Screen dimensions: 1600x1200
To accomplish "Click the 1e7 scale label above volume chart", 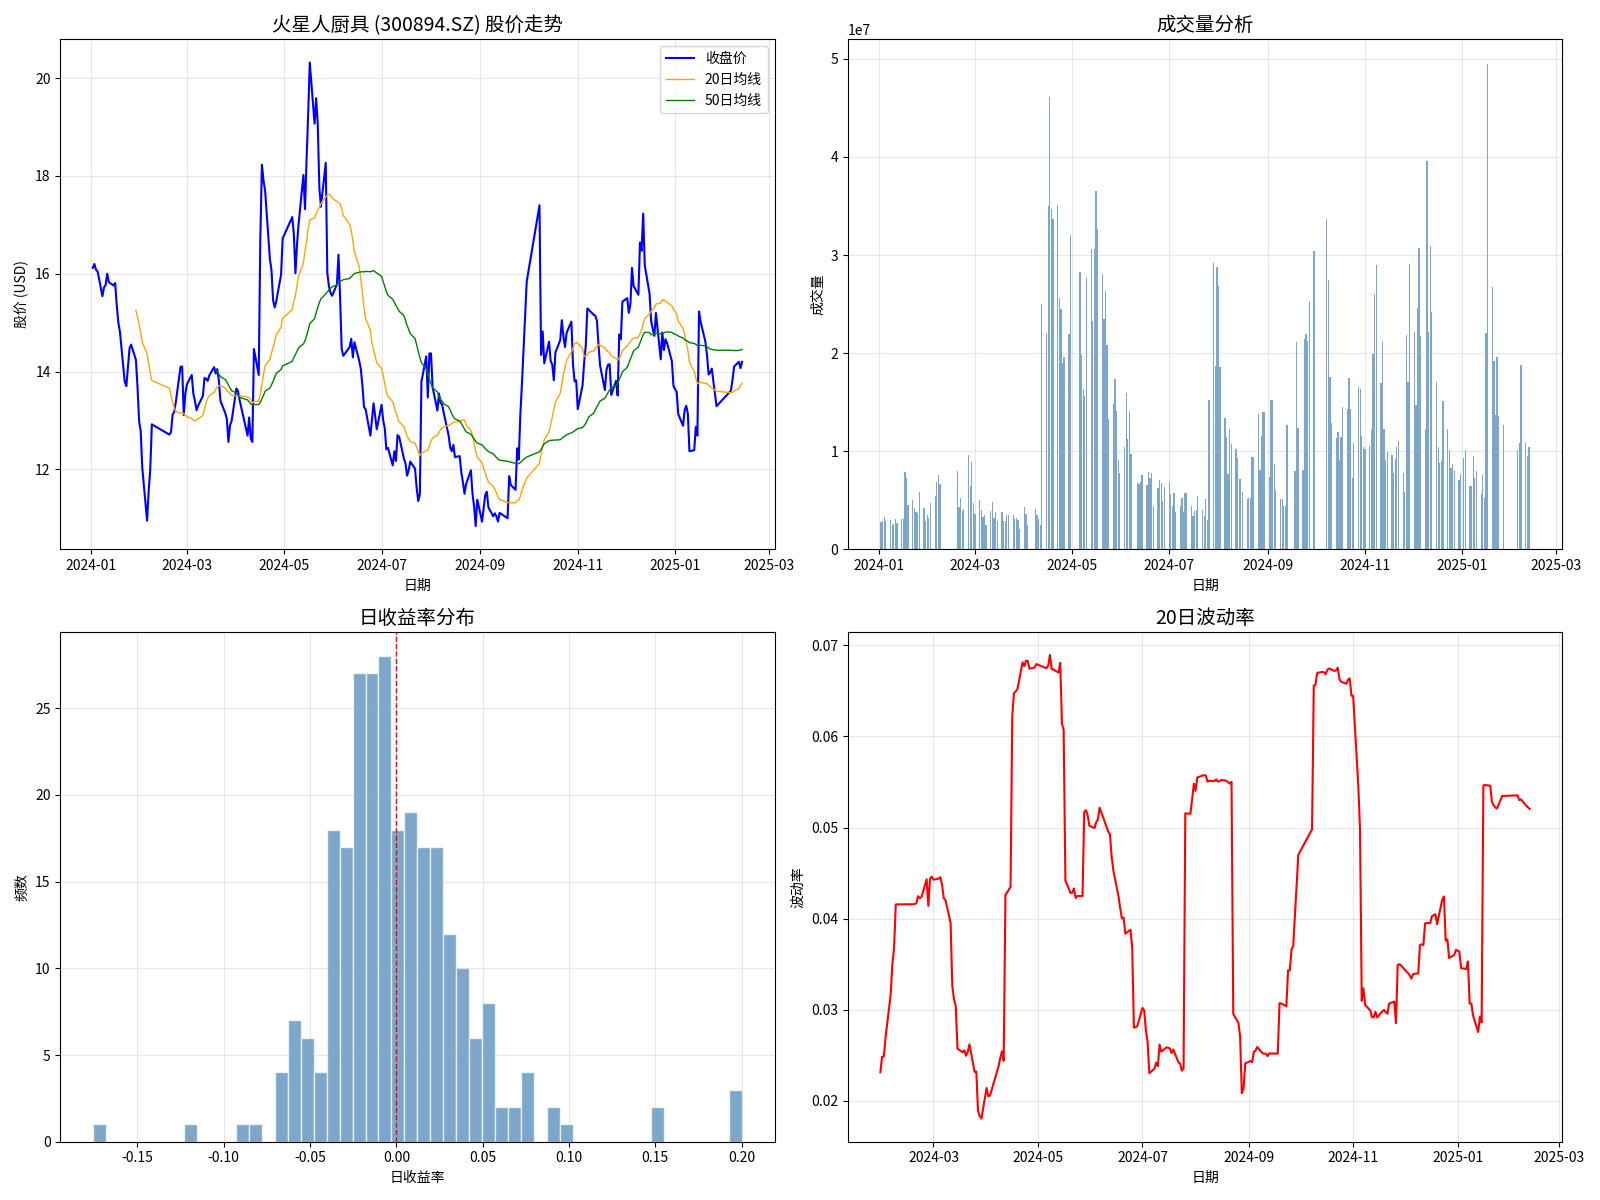I will point(859,30).
